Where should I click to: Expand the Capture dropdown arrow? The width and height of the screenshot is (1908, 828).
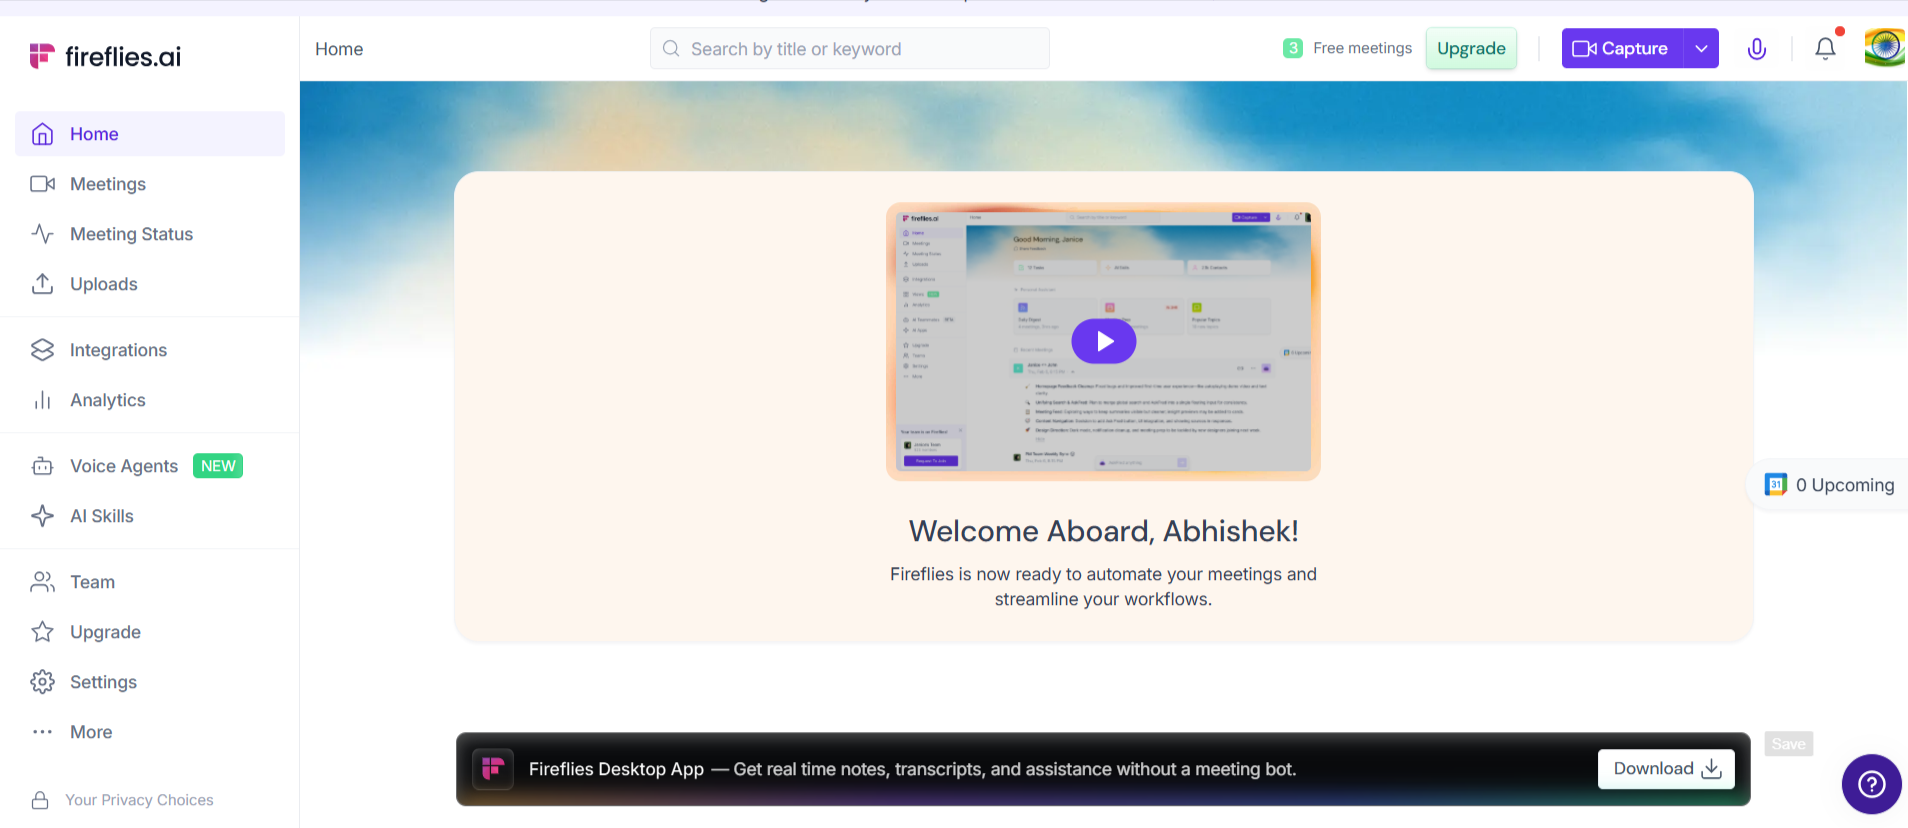(x=1701, y=48)
